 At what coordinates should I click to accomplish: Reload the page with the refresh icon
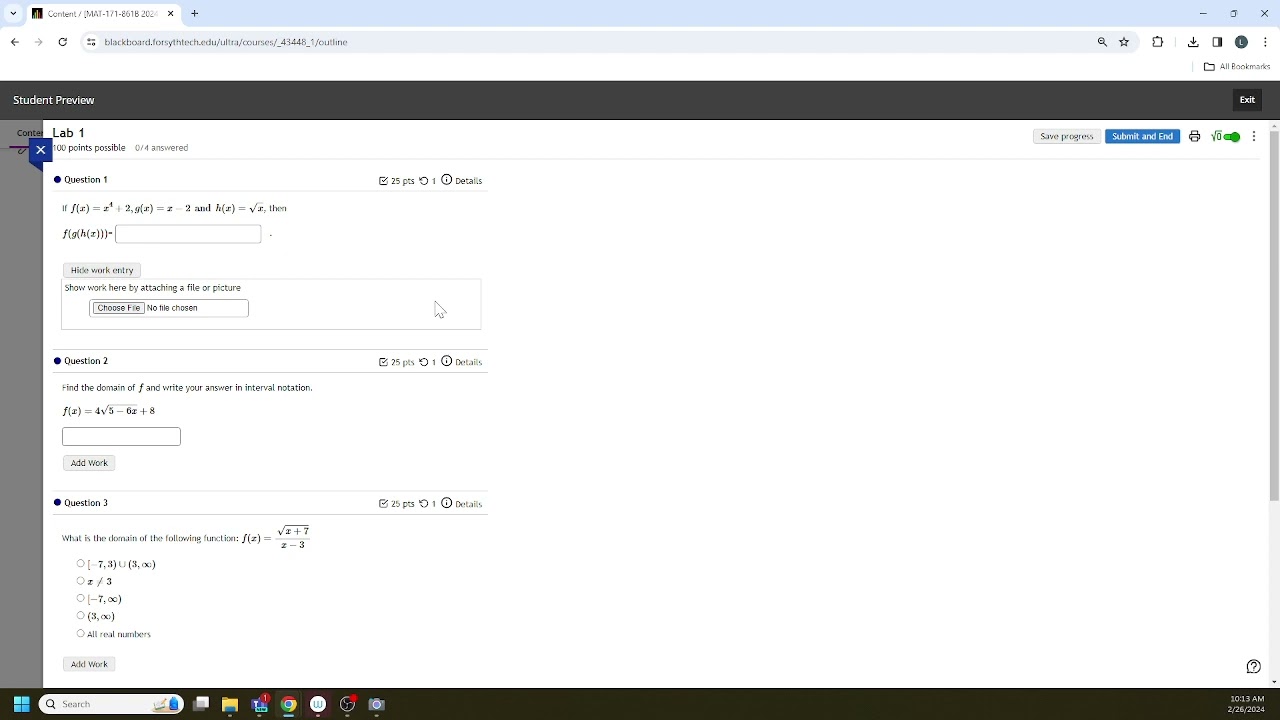63,42
